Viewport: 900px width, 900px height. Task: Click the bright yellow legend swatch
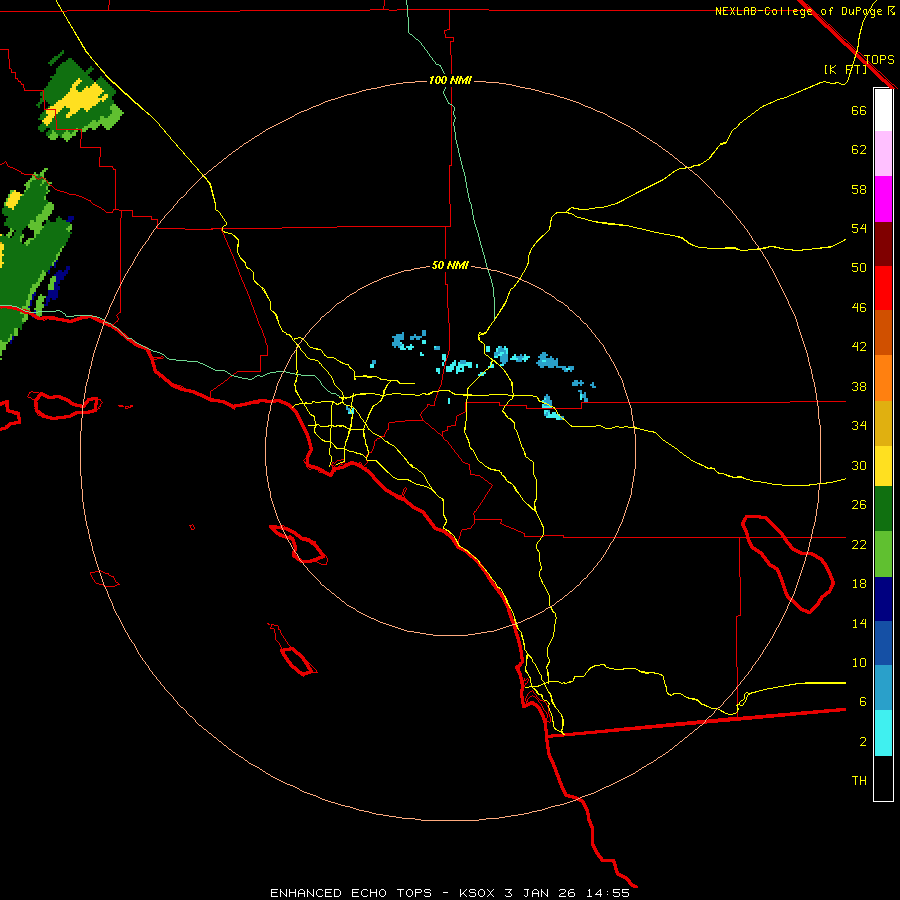pos(883,465)
